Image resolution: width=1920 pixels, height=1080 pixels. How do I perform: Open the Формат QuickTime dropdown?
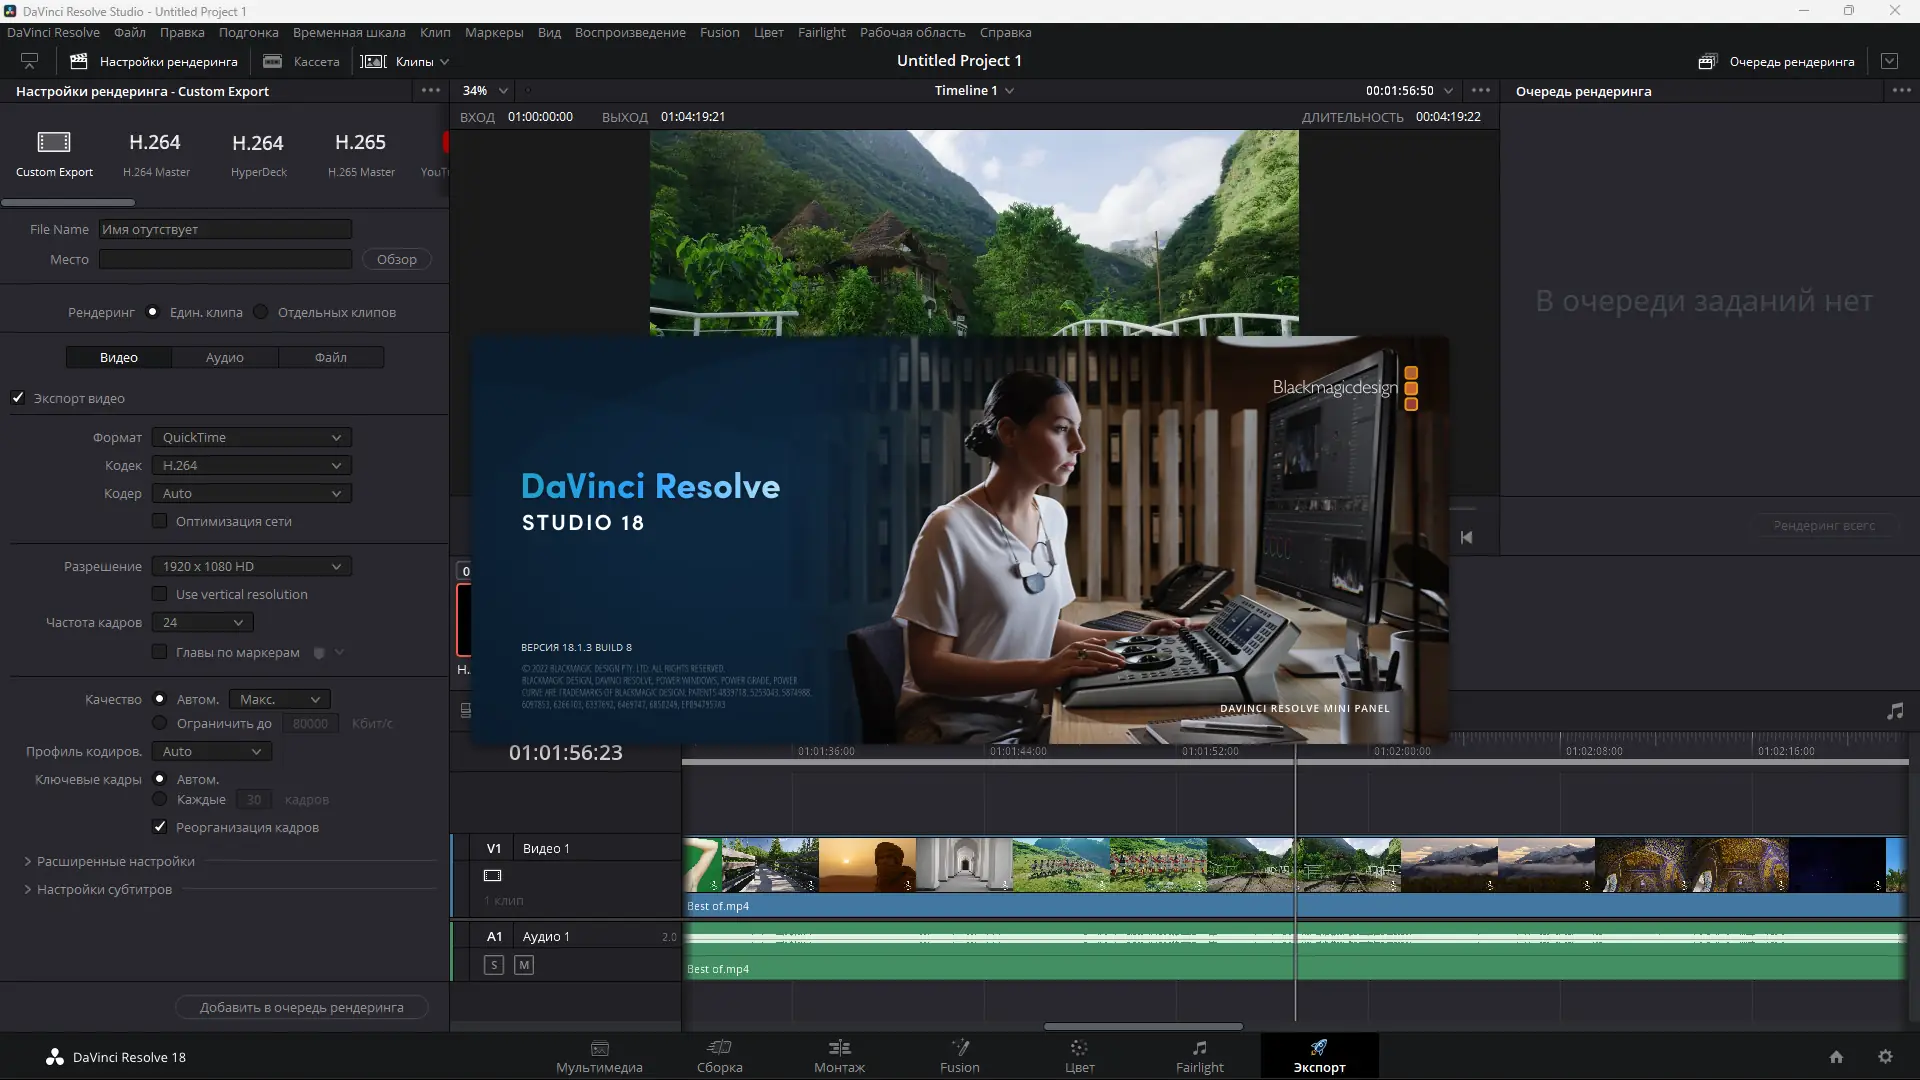(x=251, y=437)
